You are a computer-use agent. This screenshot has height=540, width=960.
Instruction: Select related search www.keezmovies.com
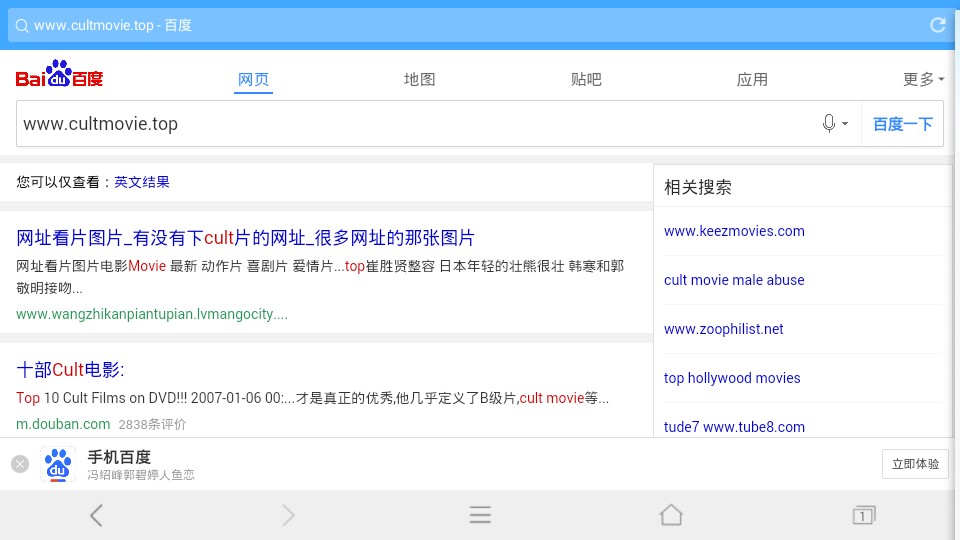coord(734,231)
